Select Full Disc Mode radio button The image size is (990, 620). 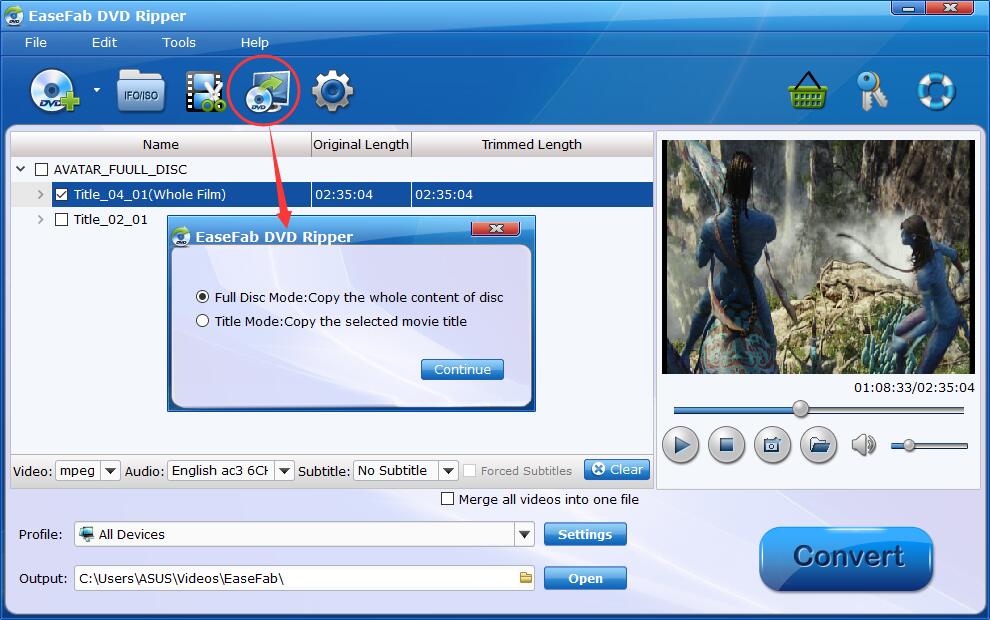pos(202,297)
